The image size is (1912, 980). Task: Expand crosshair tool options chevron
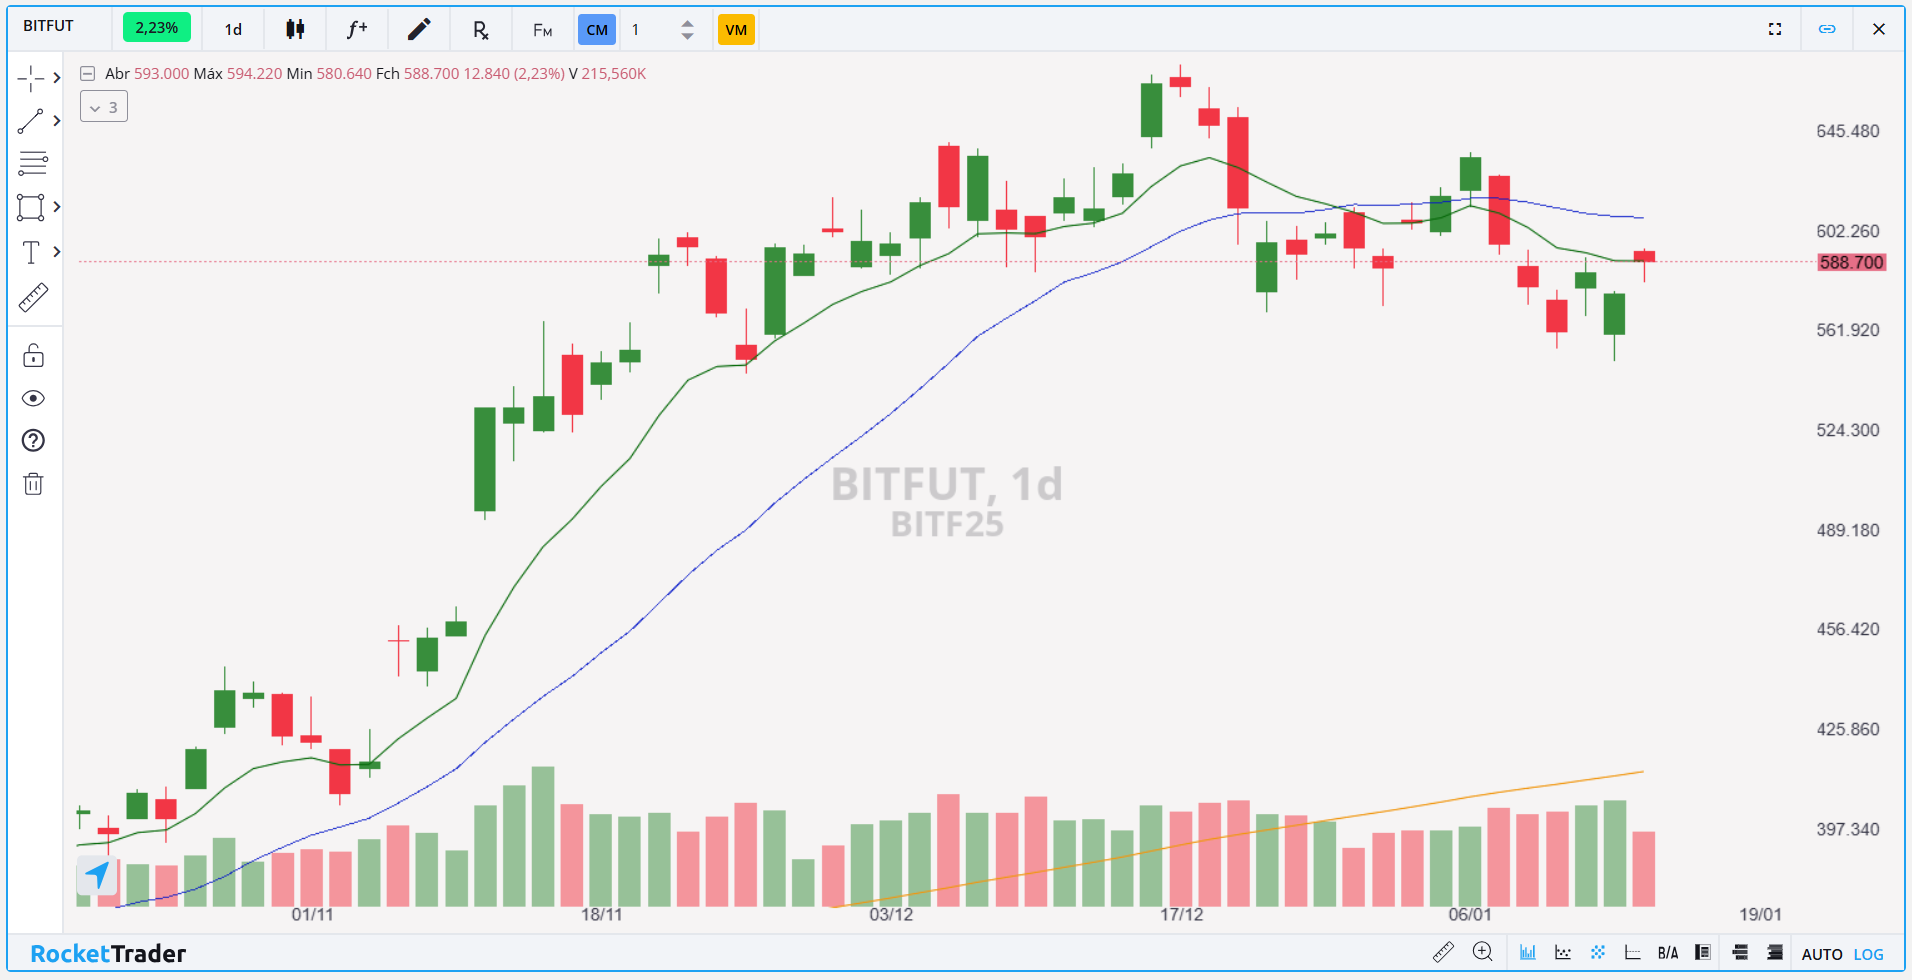click(x=57, y=78)
